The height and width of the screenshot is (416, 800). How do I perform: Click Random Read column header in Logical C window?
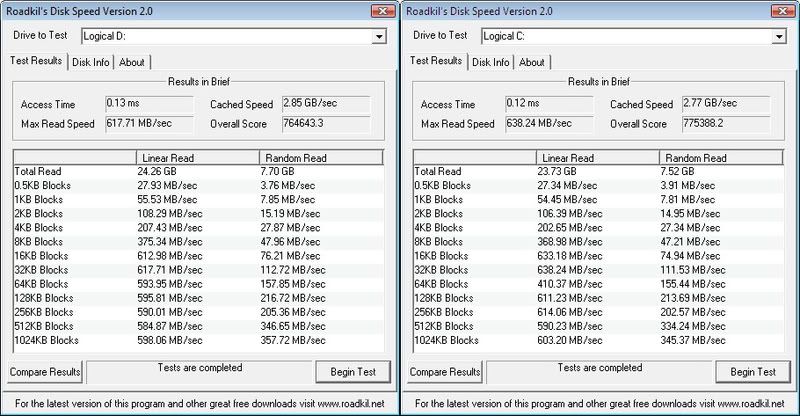click(721, 158)
